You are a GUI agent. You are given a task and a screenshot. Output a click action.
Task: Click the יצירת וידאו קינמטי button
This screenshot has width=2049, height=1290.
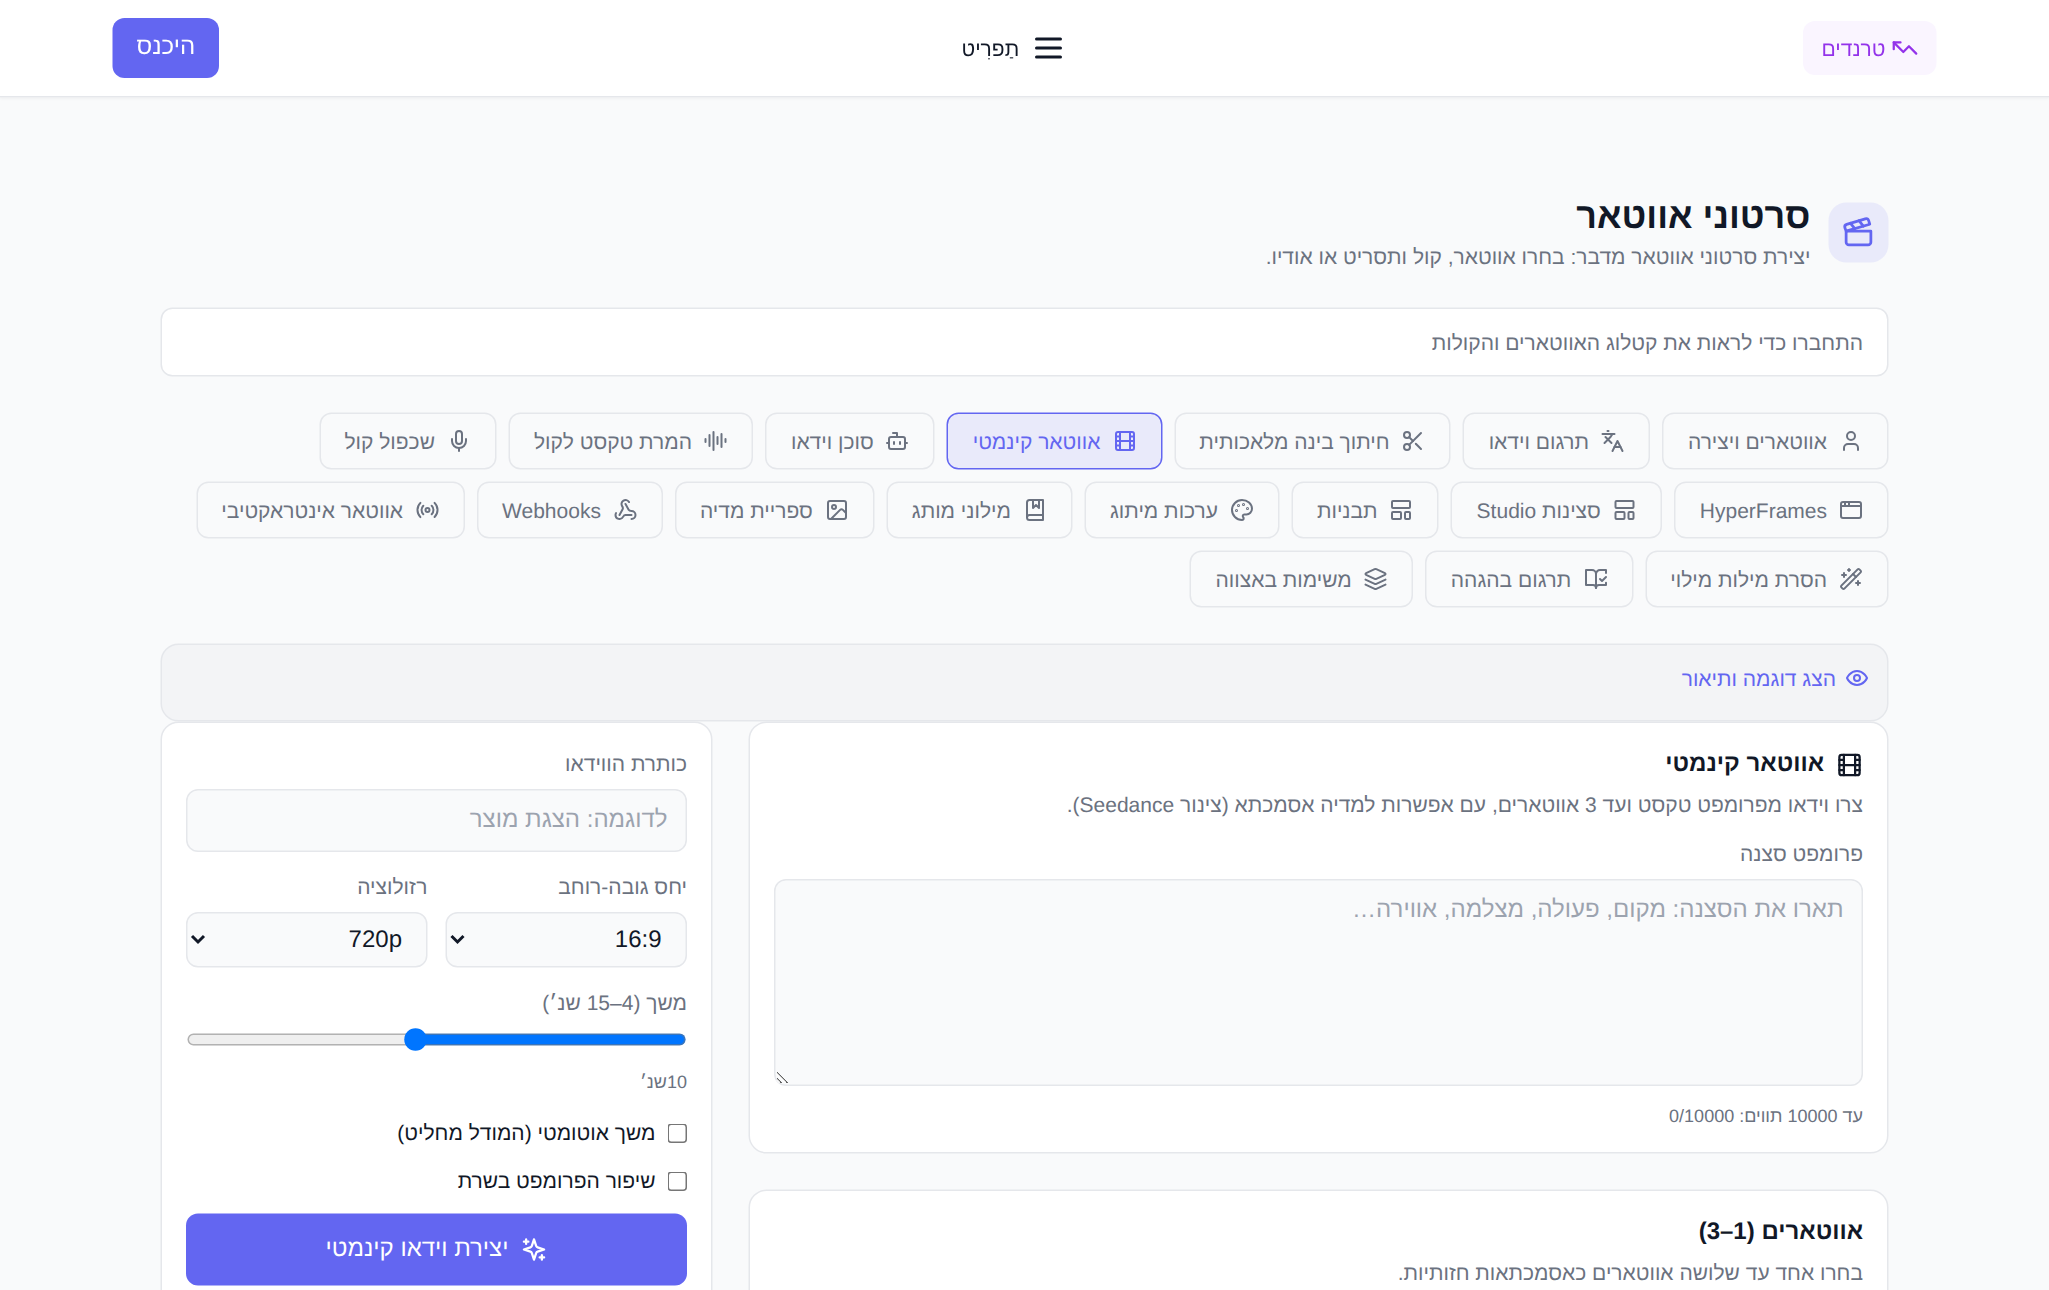[436, 1249]
